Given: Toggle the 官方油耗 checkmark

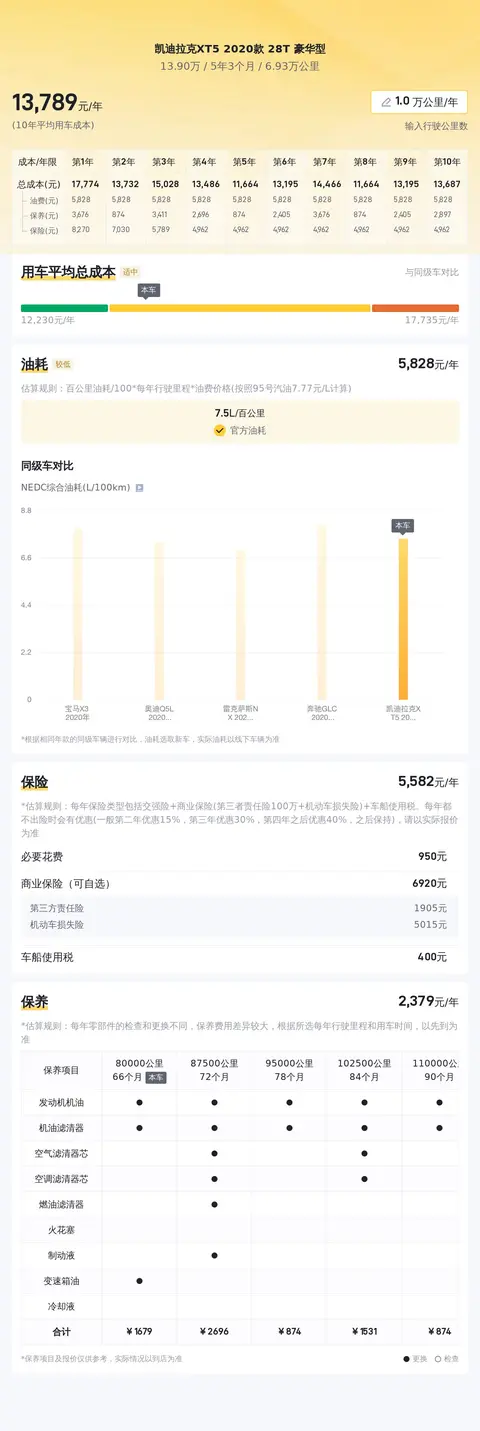Looking at the screenshot, I should click(220, 431).
